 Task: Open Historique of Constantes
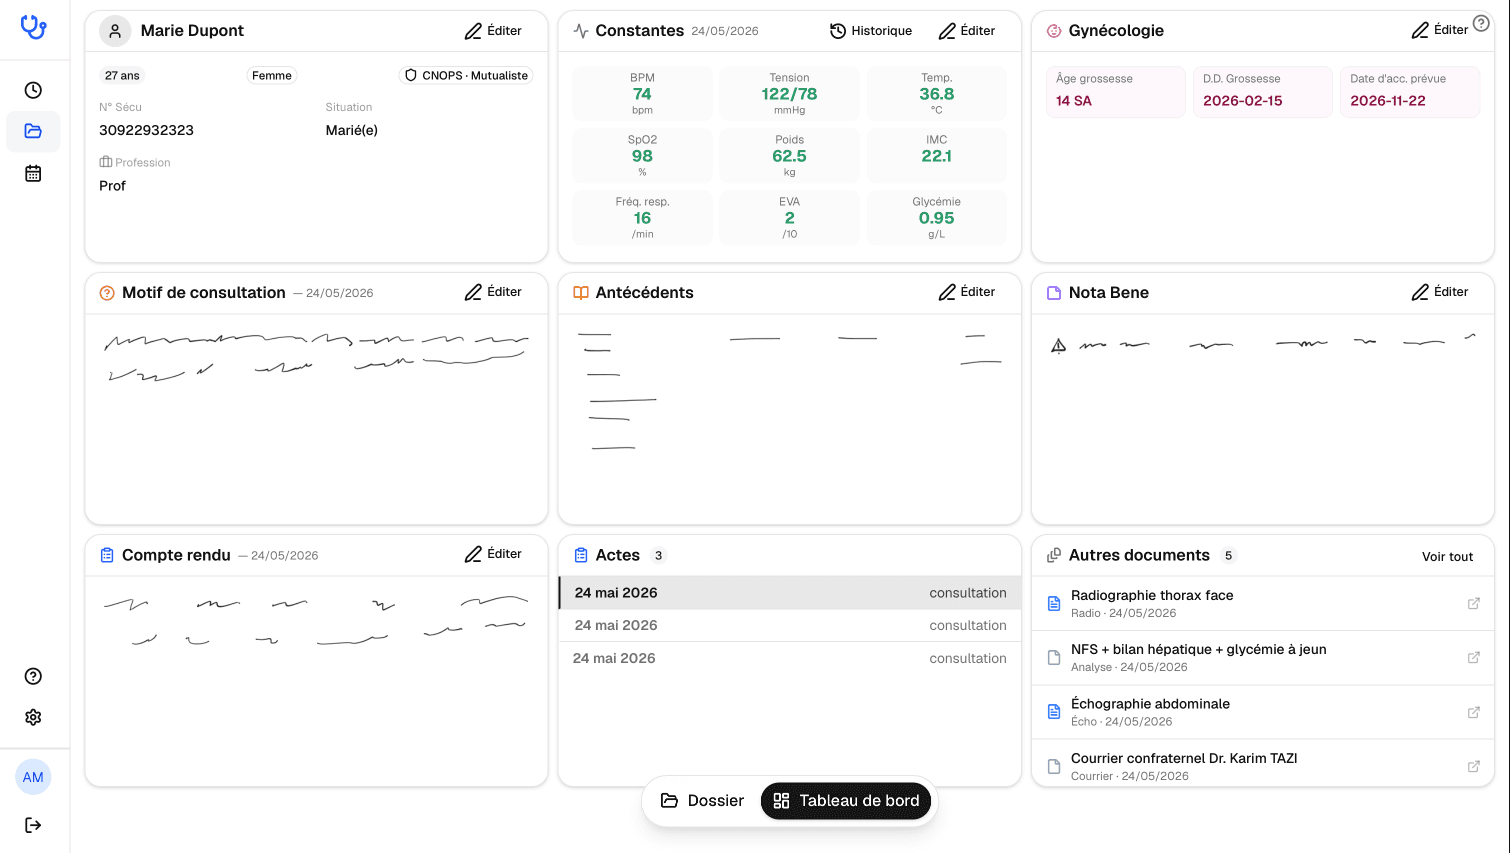pyautogui.click(x=871, y=31)
